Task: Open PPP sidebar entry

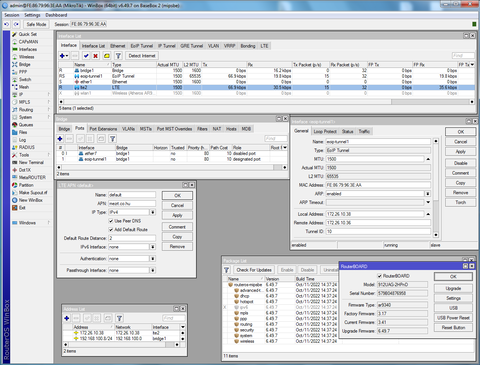Action: (23, 72)
